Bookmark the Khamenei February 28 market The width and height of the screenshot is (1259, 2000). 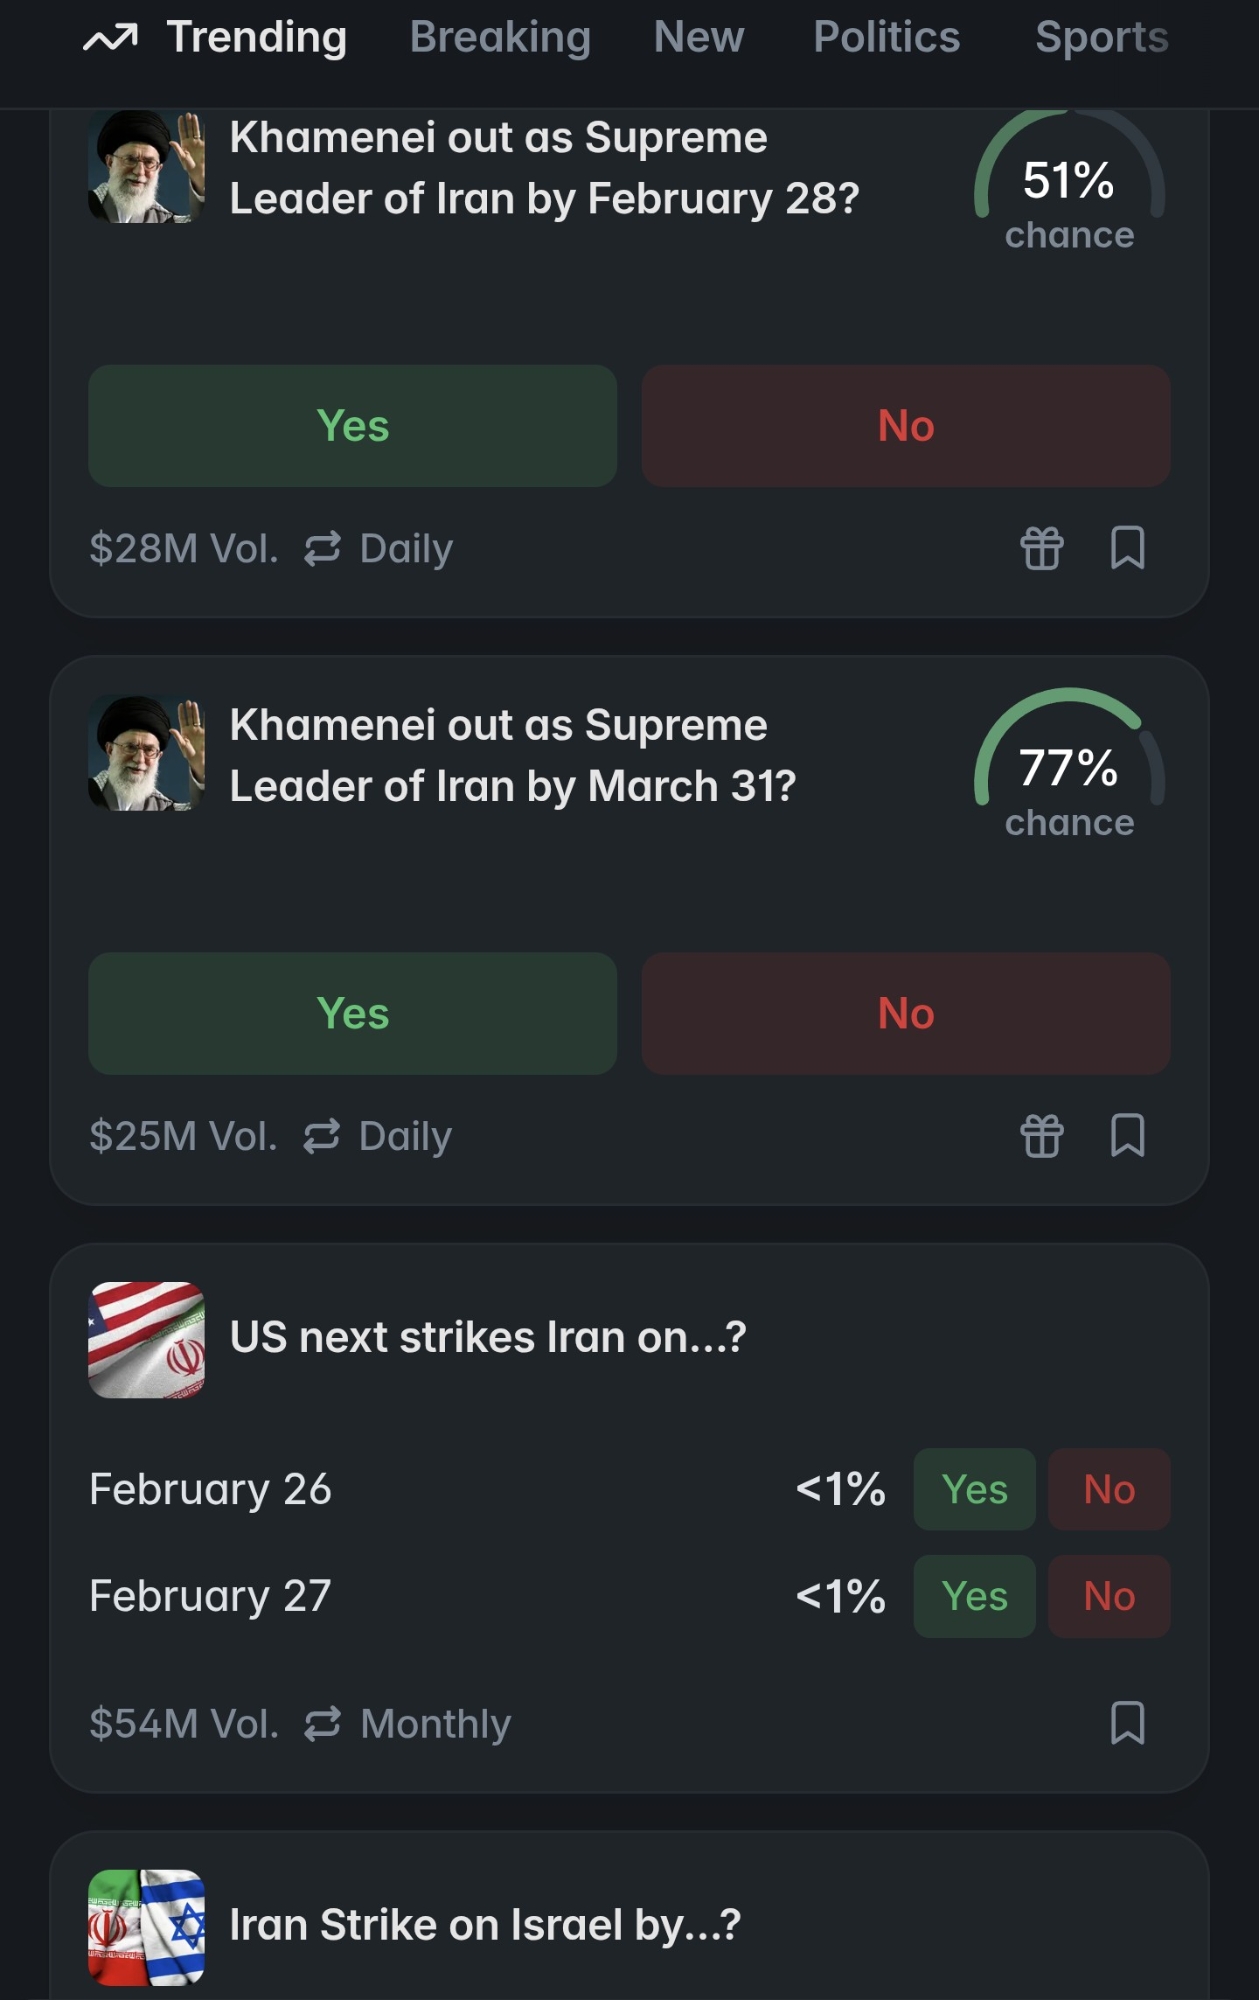pos(1127,548)
